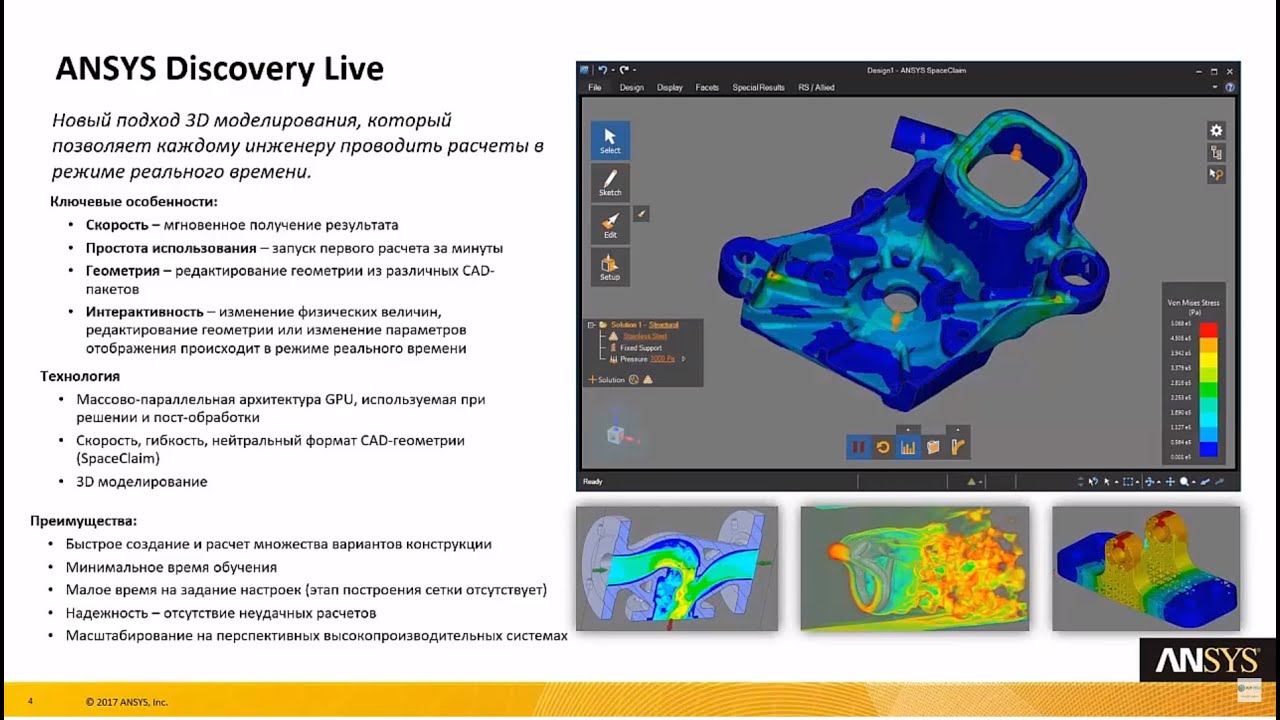Click the zoom magnifier in status bar

(x=1184, y=482)
